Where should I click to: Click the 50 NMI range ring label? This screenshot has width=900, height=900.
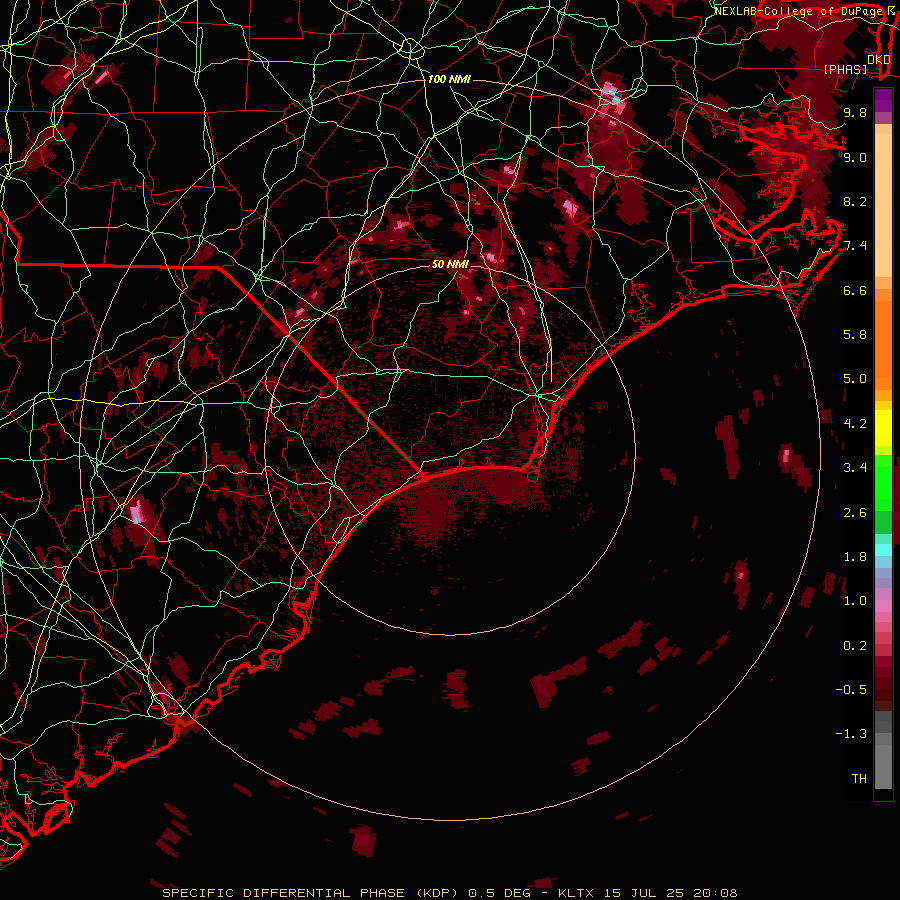(x=450, y=264)
